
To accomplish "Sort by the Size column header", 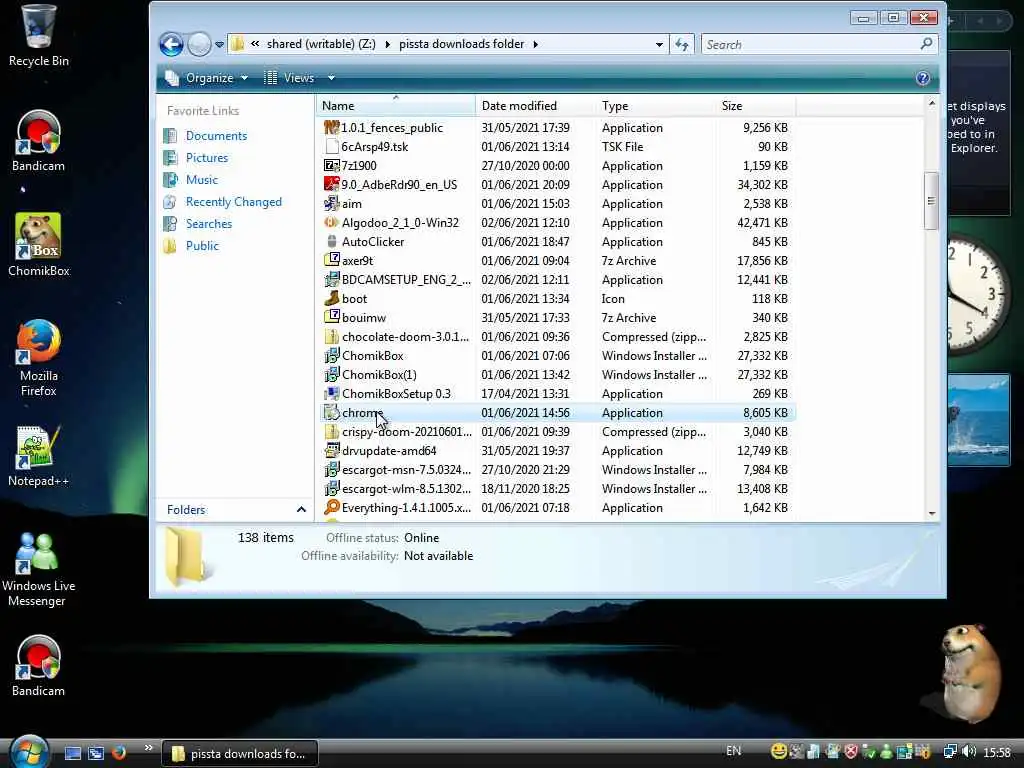I will point(756,106).
